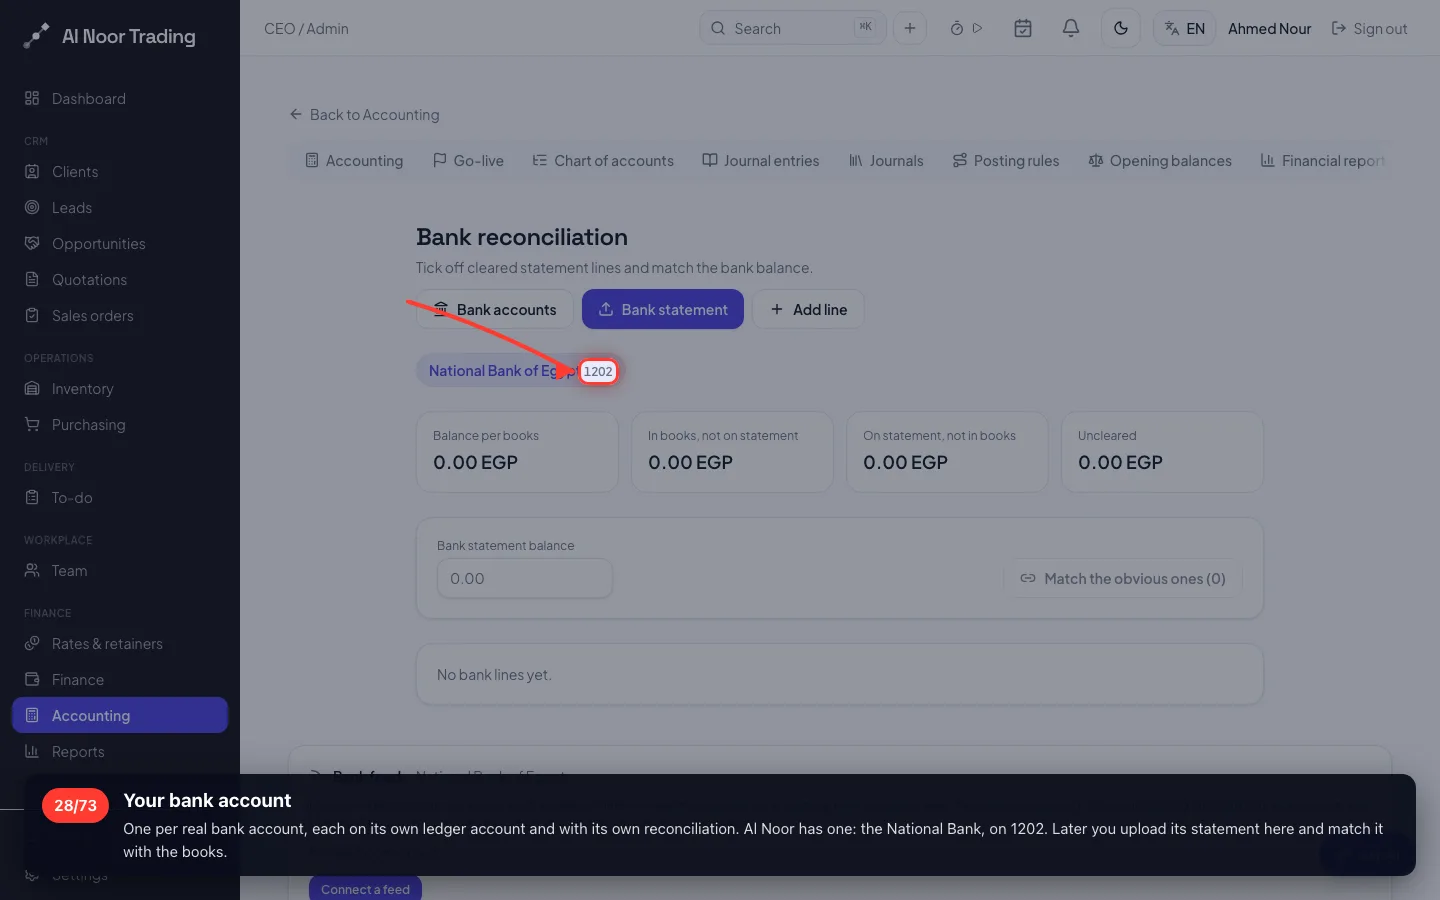Open the Posting rules tab
The width and height of the screenshot is (1440, 900).
tap(1006, 160)
